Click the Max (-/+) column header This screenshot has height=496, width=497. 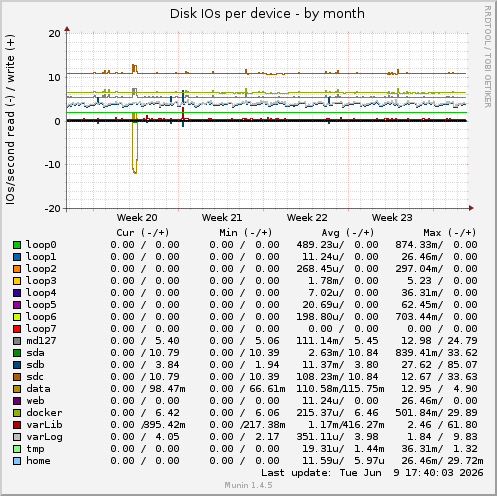(x=450, y=233)
